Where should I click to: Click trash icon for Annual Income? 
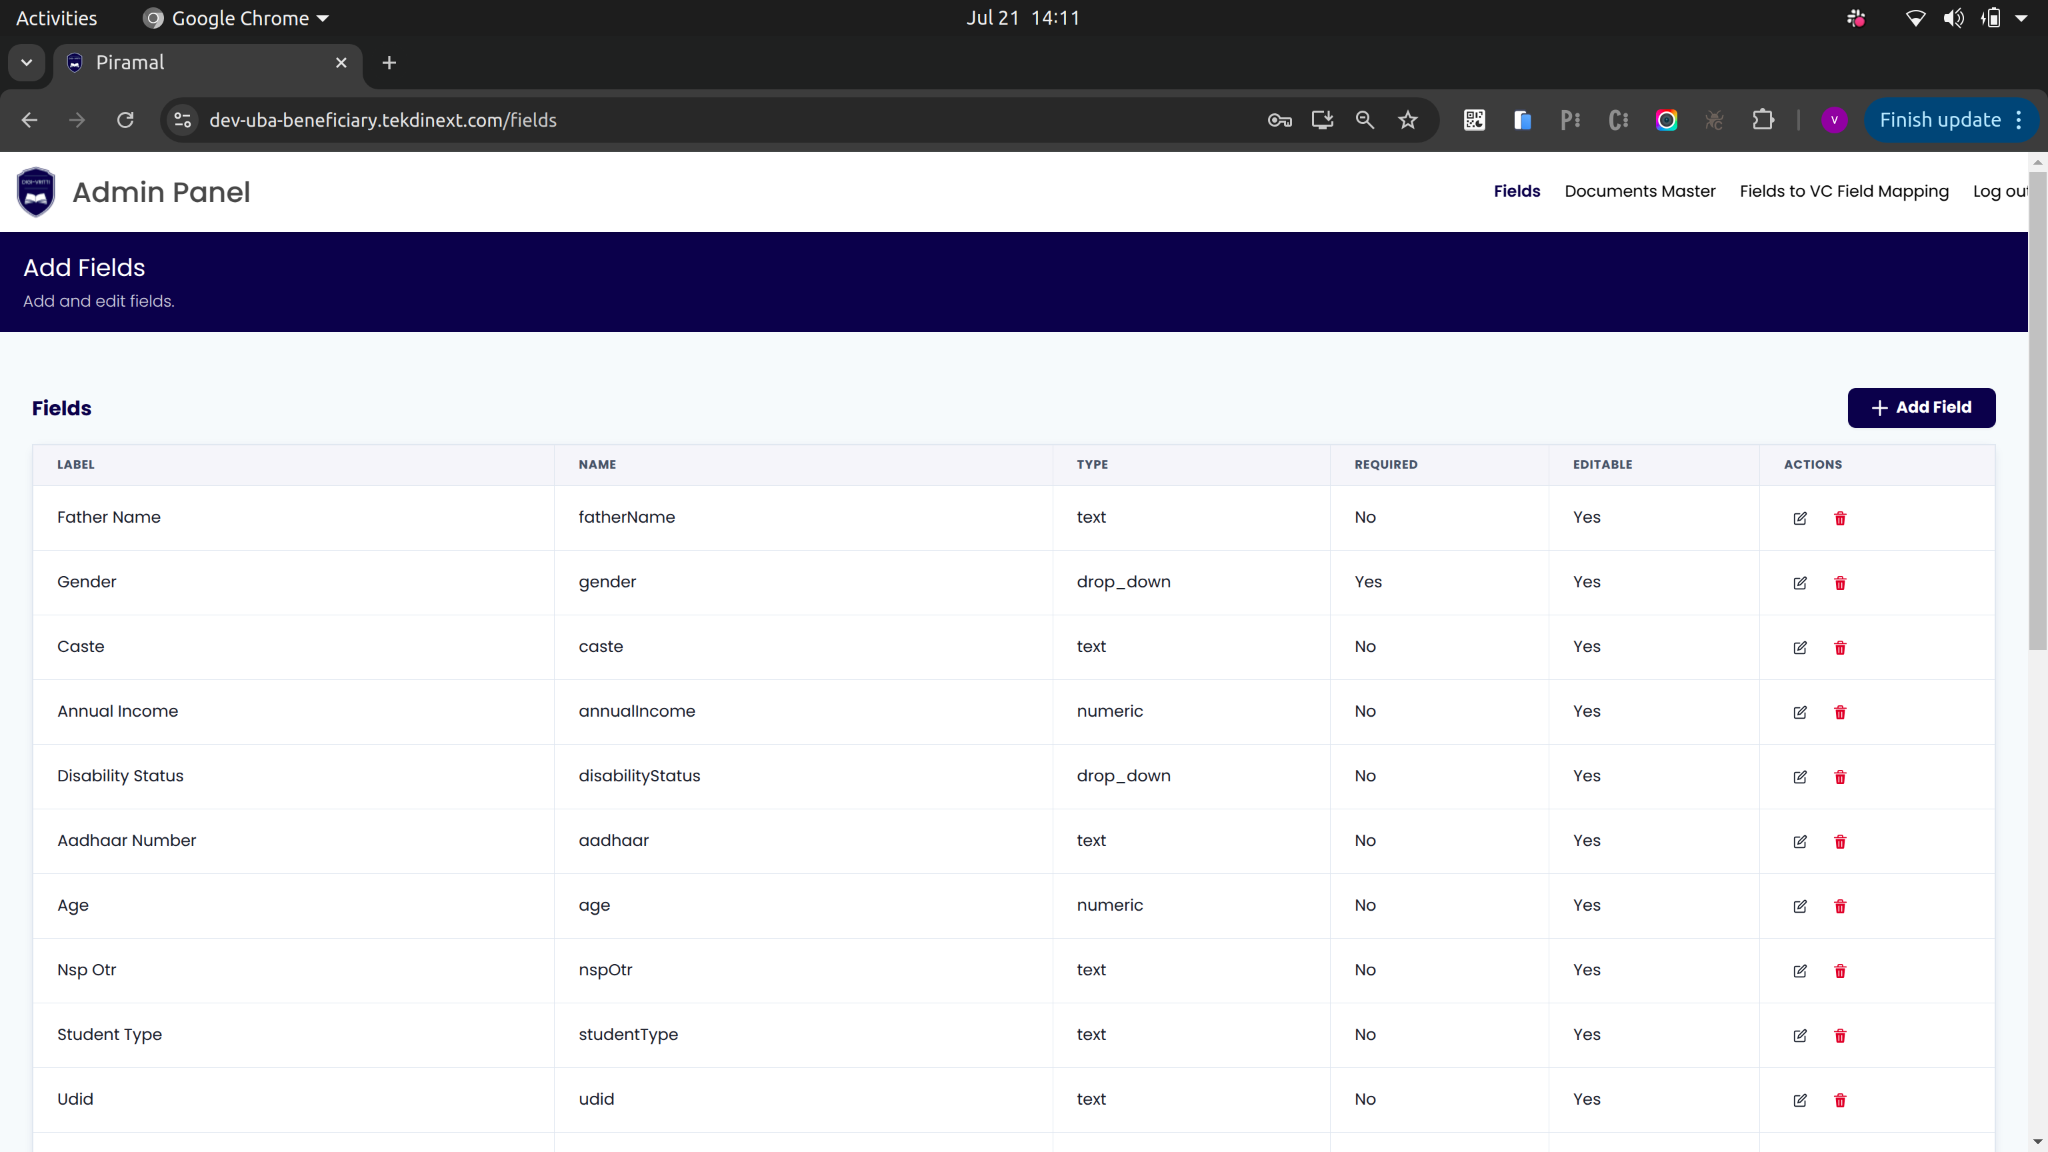pyautogui.click(x=1840, y=712)
